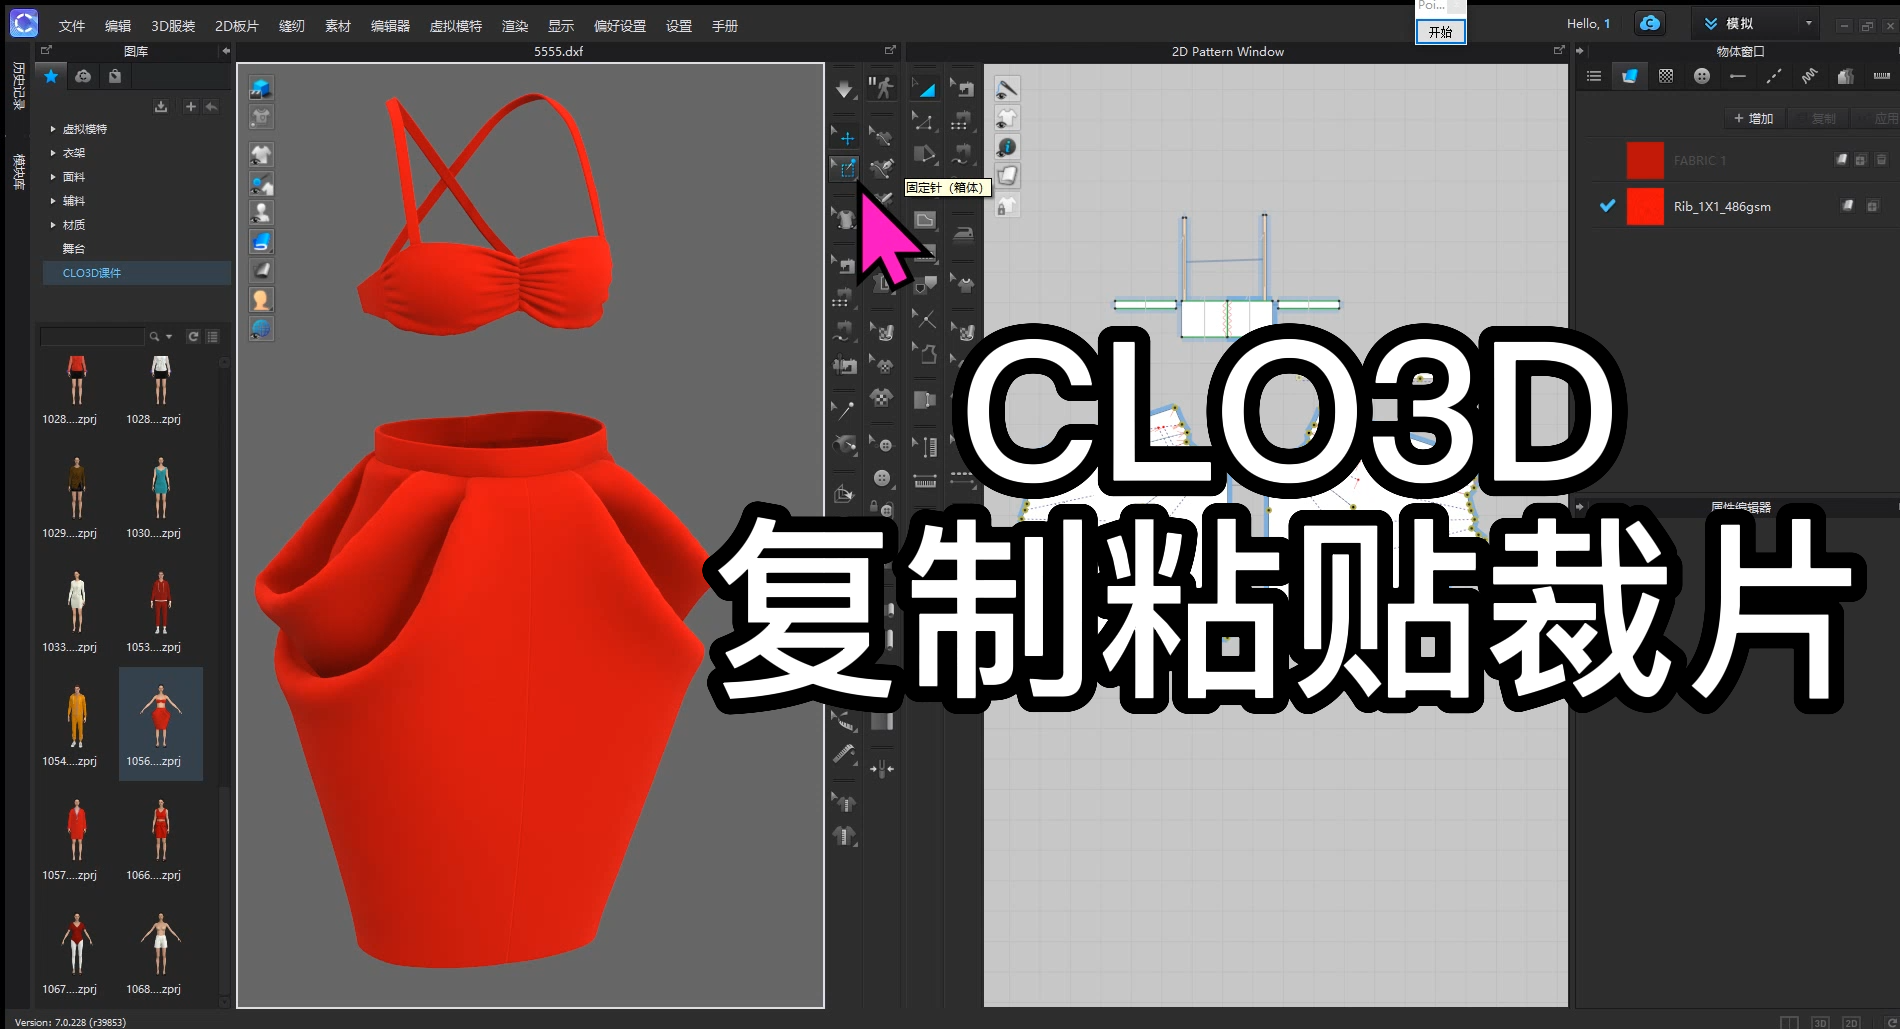
Task: Select the Edit Pattern blue triangle tool
Action: pos(926,89)
